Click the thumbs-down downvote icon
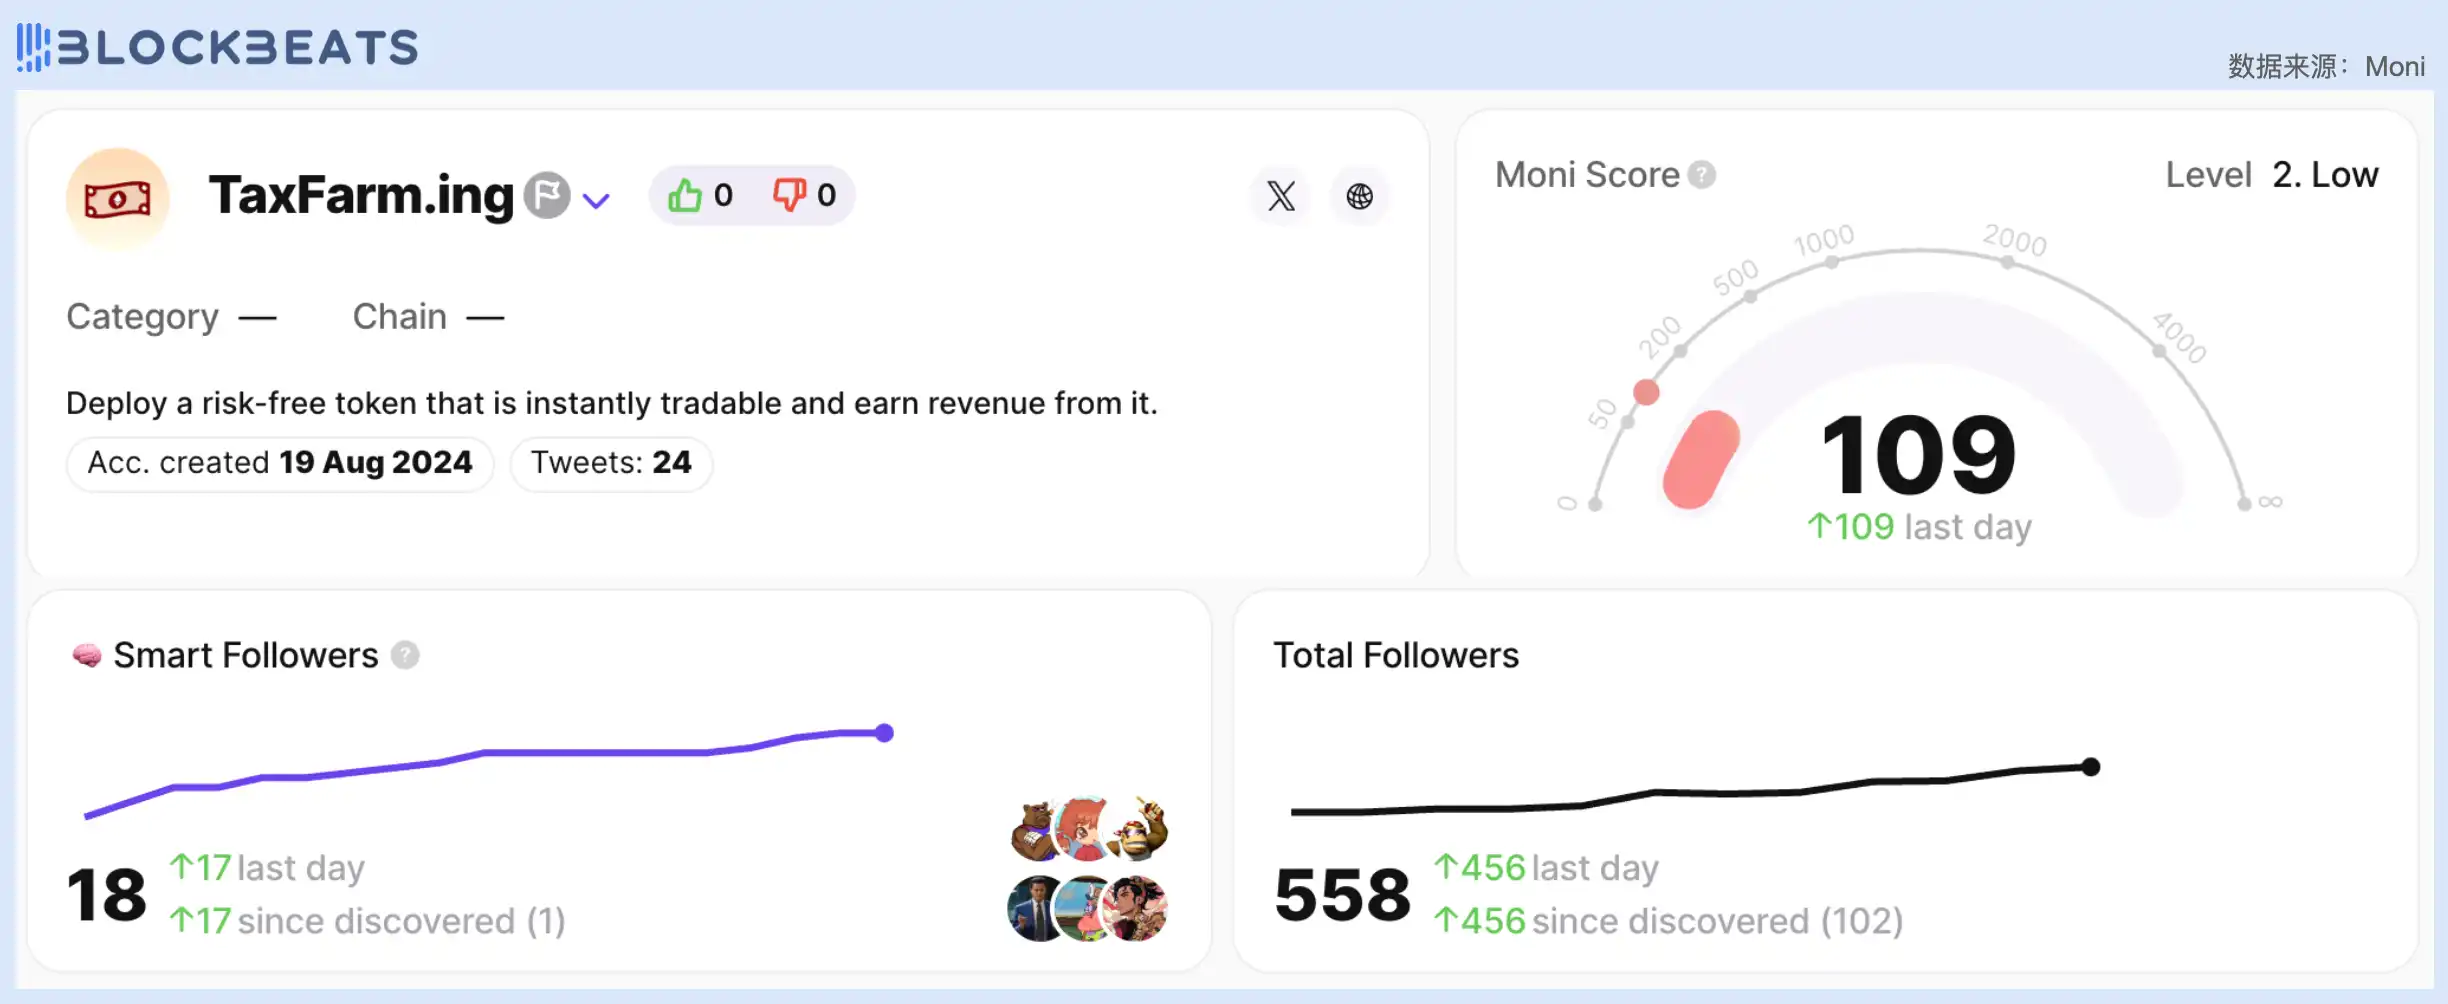The height and width of the screenshot is (1004, 2448). pyautogui.click(x=789, y=195)
